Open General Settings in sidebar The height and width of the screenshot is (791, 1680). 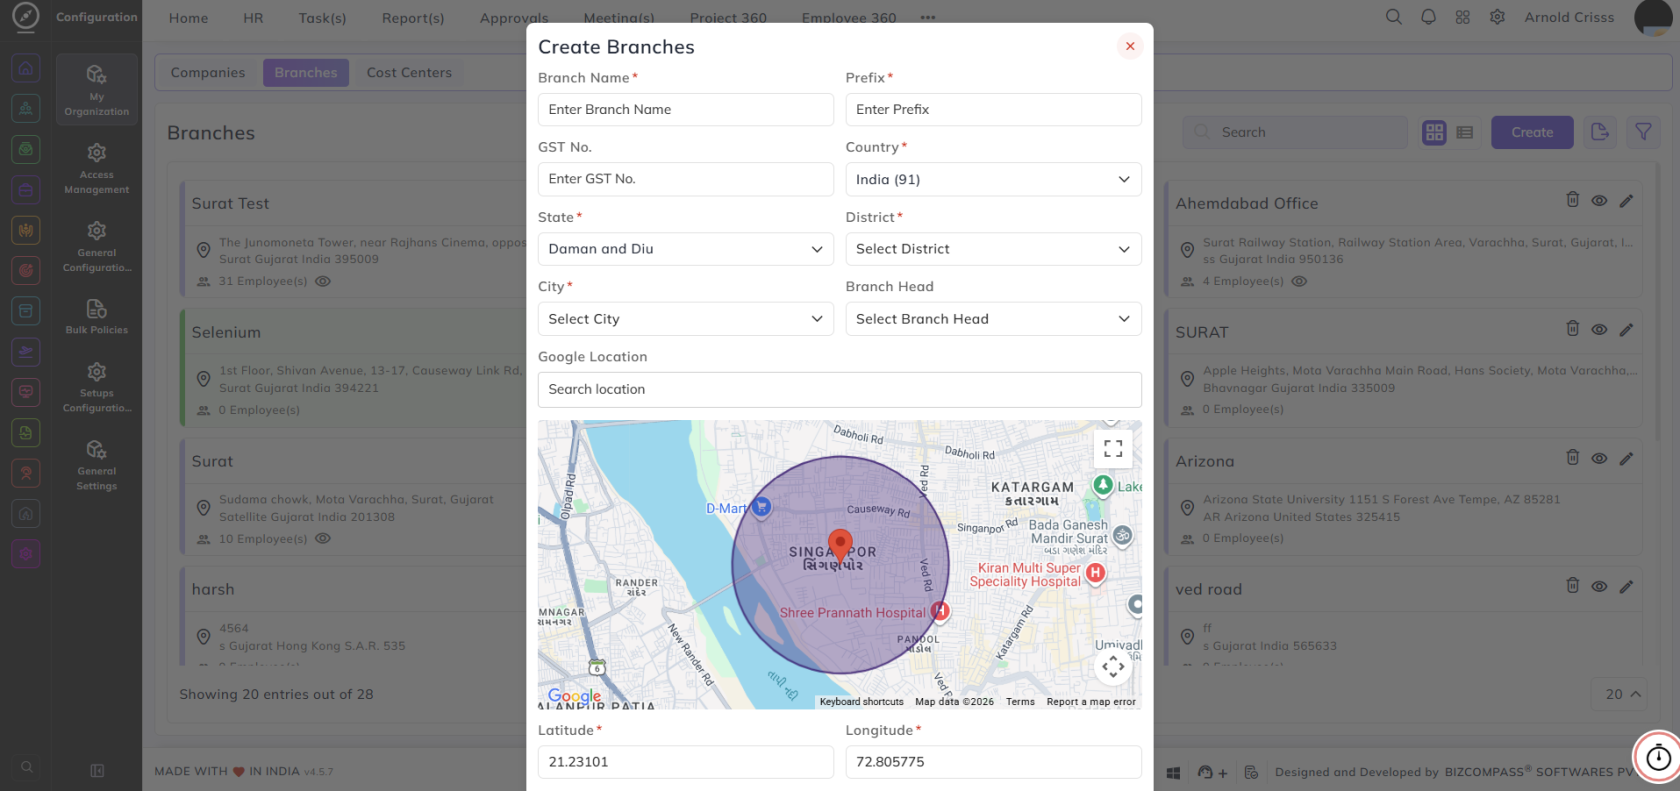click(x=97, y=464)
